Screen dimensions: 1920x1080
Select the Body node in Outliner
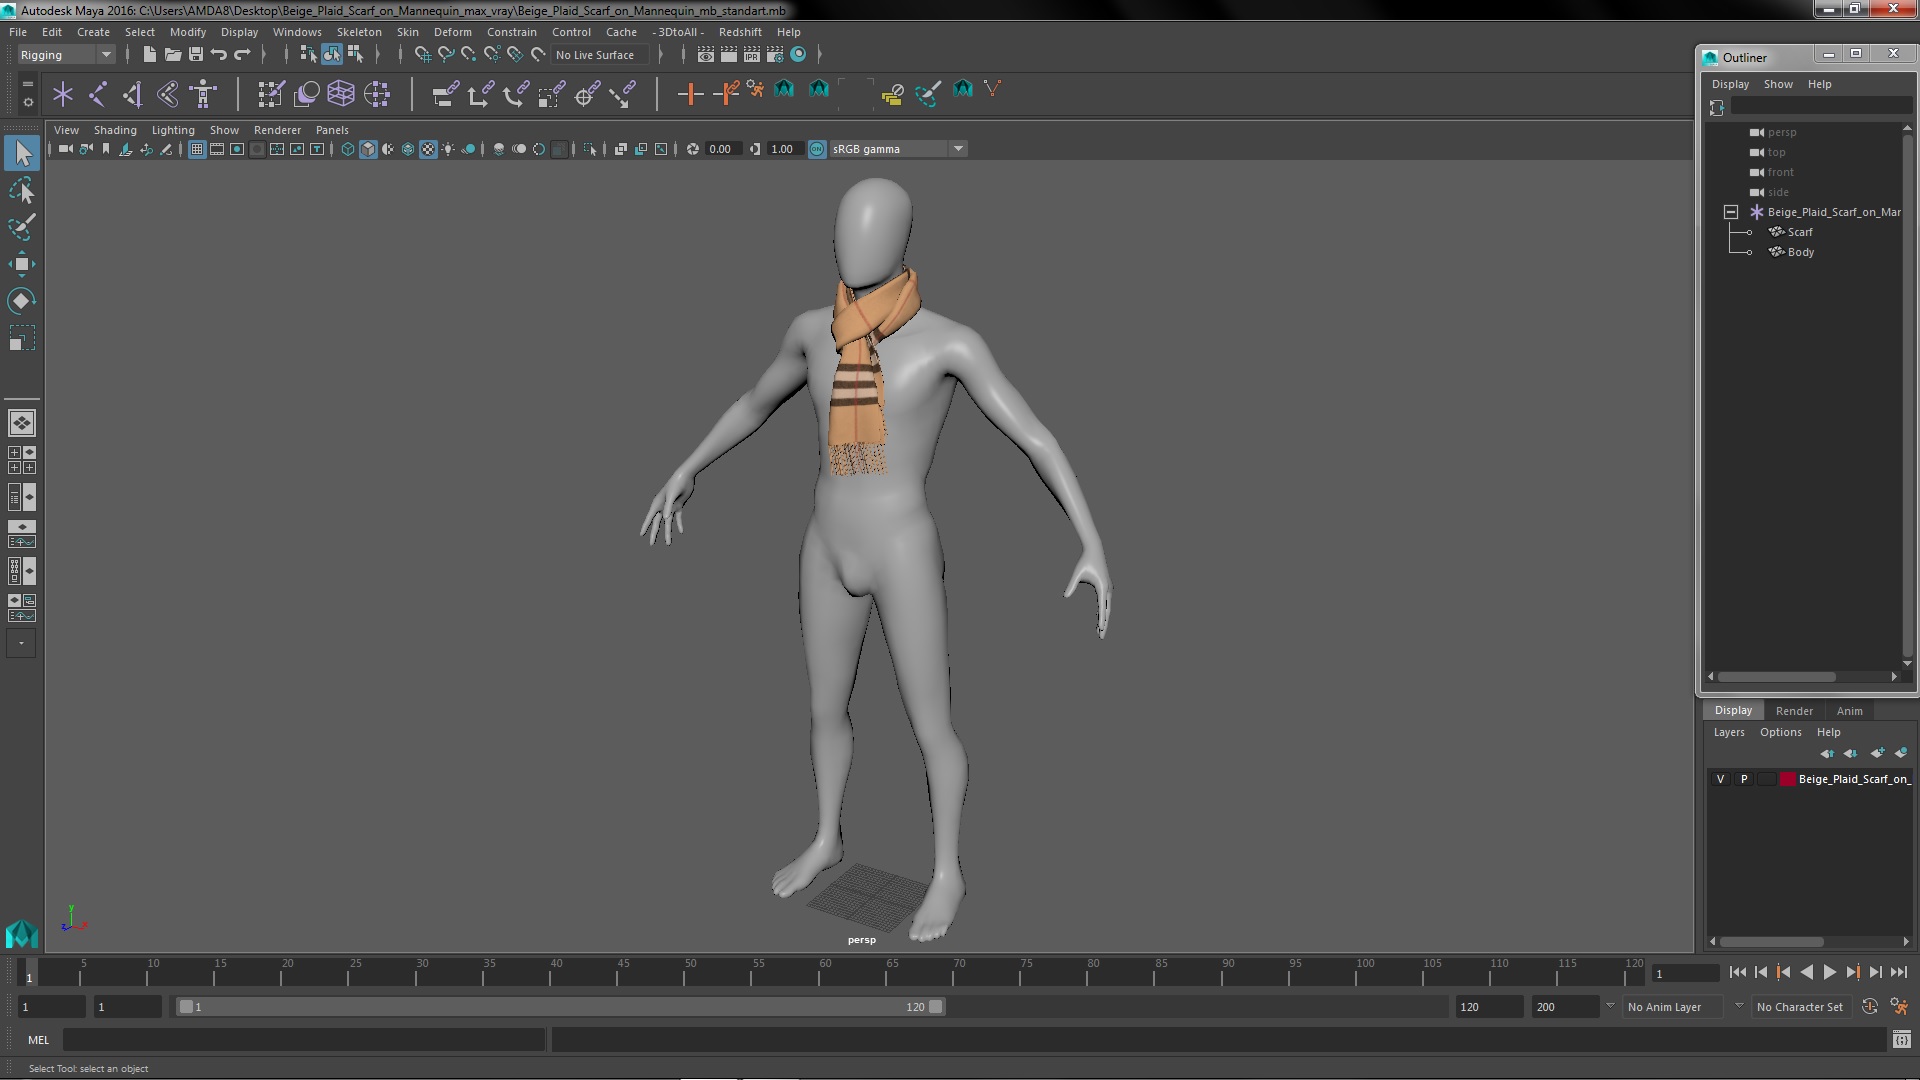pos(1800,252)
